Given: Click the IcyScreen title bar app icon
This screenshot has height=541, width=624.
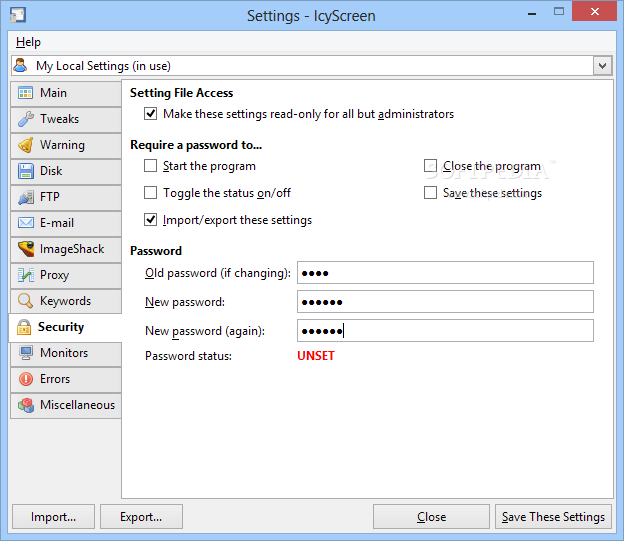Looking at the screenshot, I should click(x=18, y=15).
